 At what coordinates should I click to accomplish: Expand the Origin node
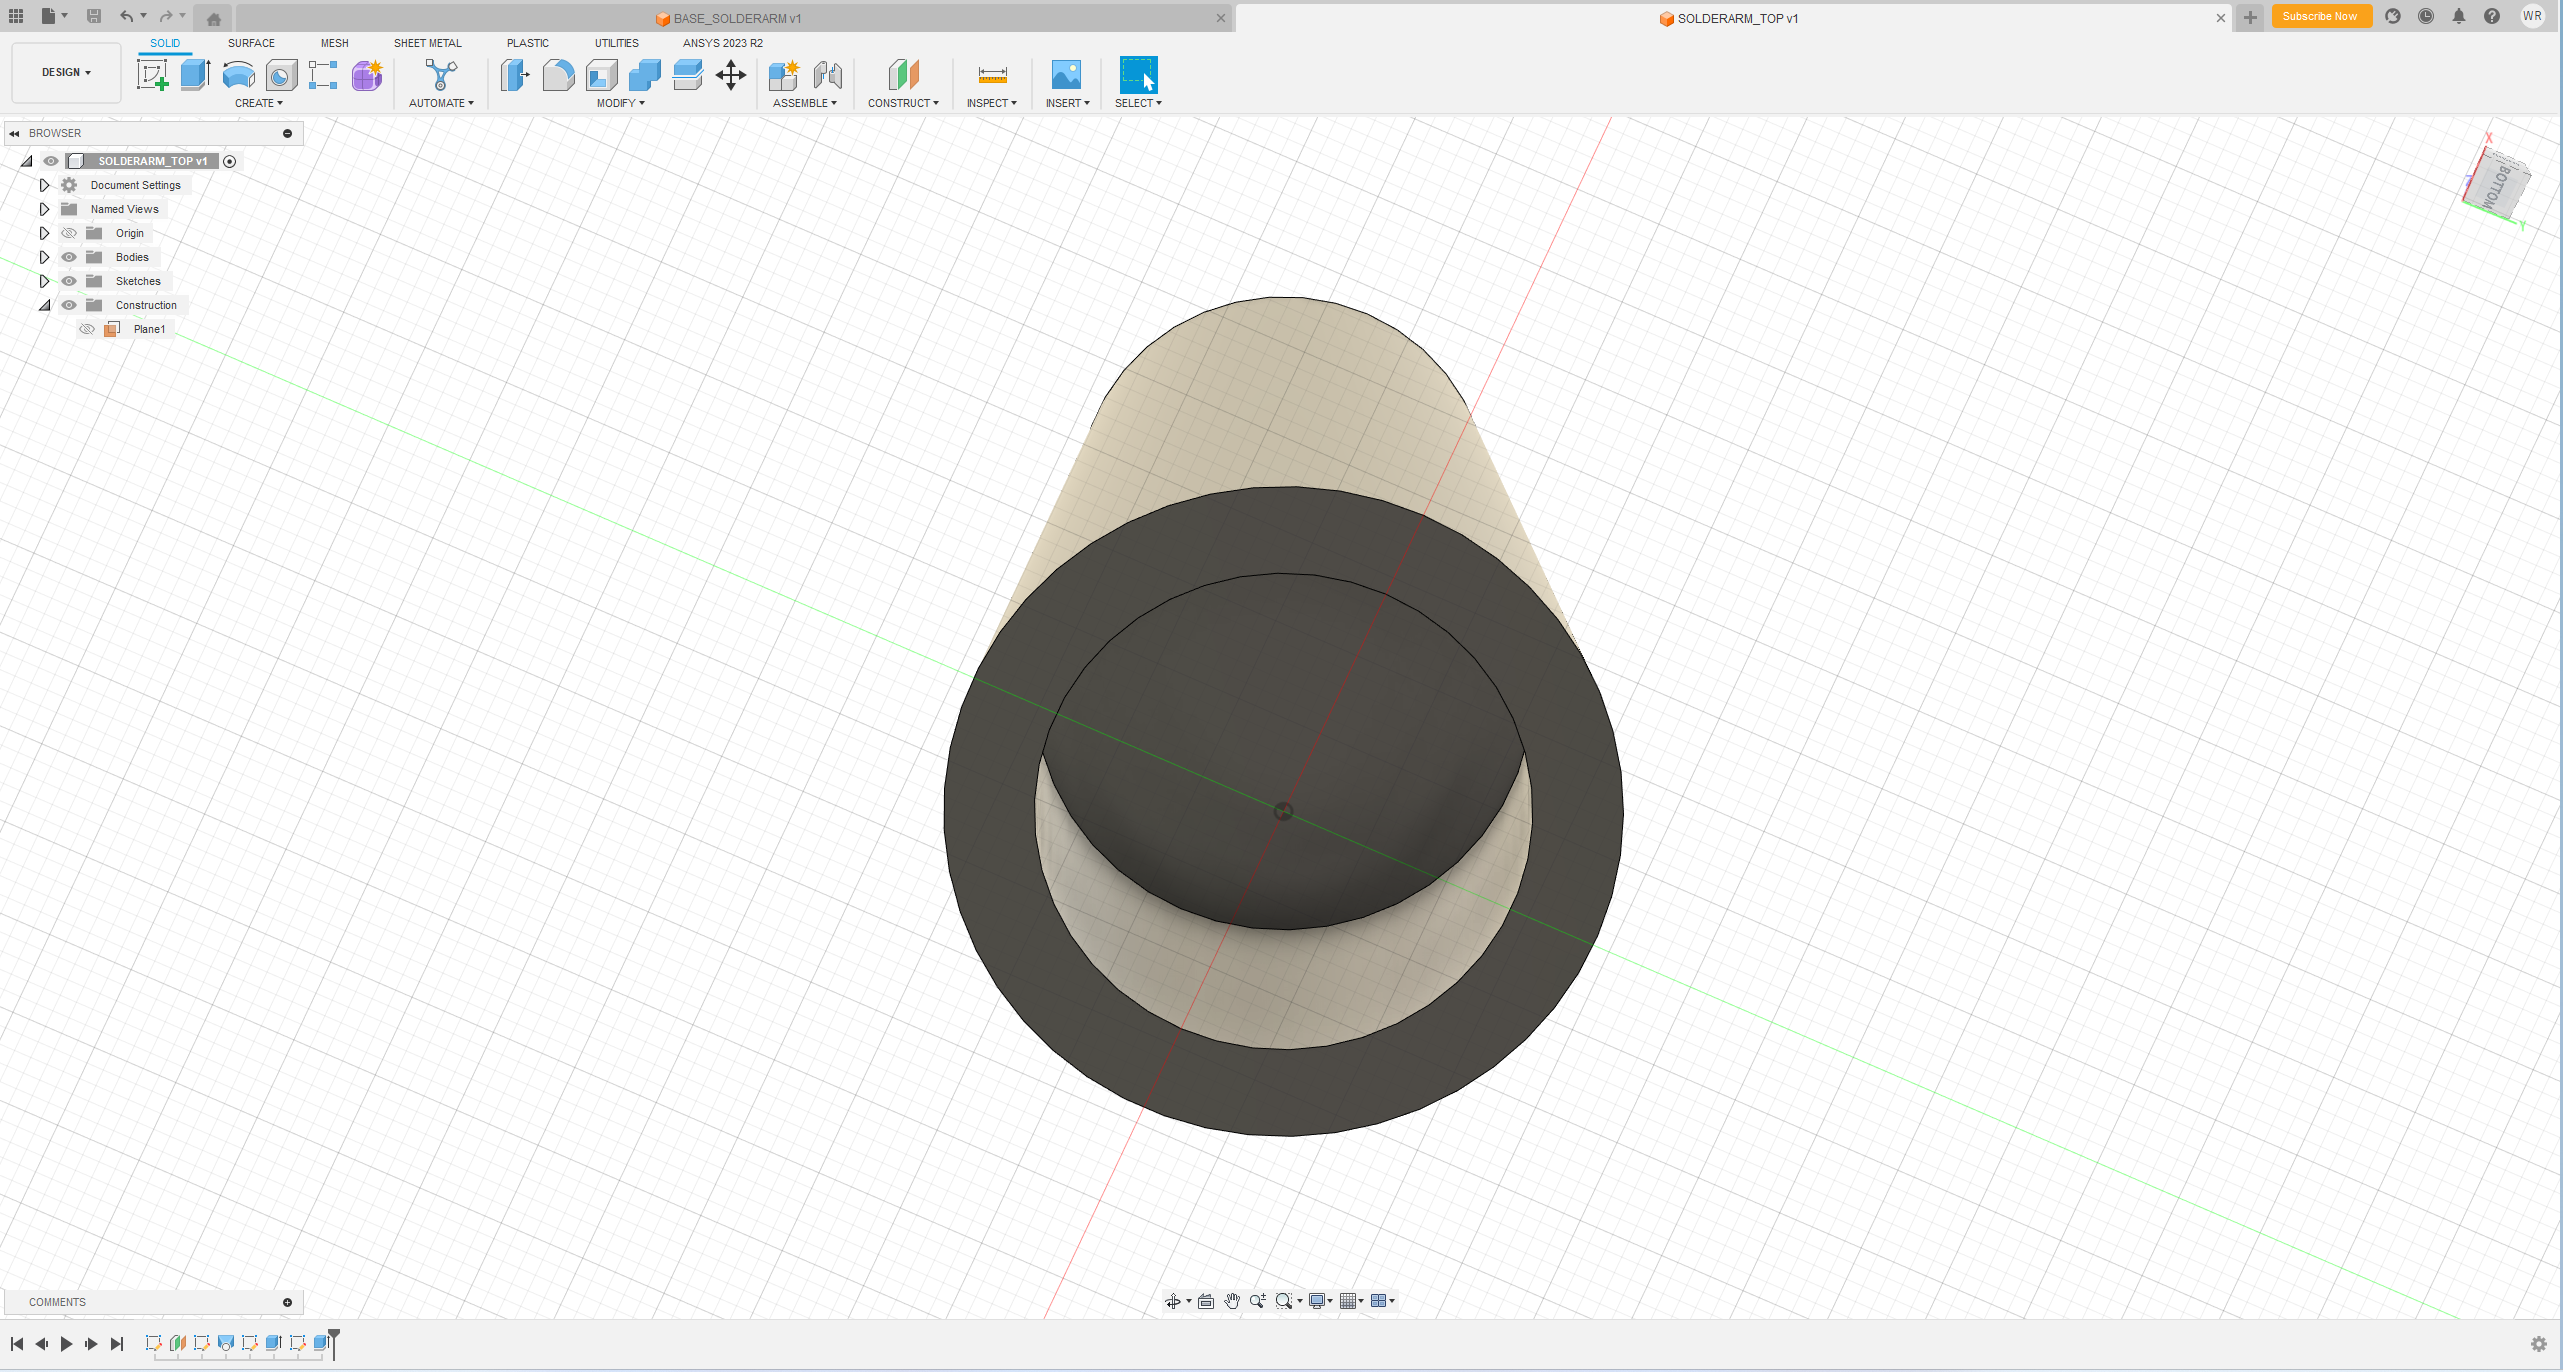[44, 233]
